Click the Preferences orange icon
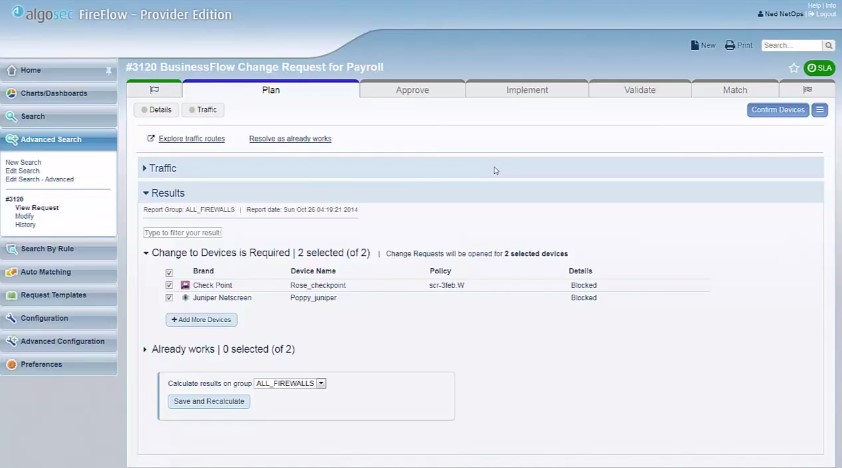Screen dimensions: 842x468 (11, 364)
